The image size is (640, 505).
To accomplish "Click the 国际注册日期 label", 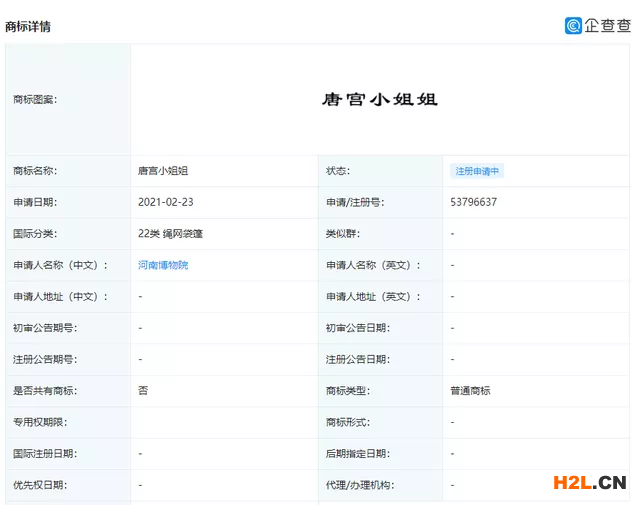I will coord(45,454).
